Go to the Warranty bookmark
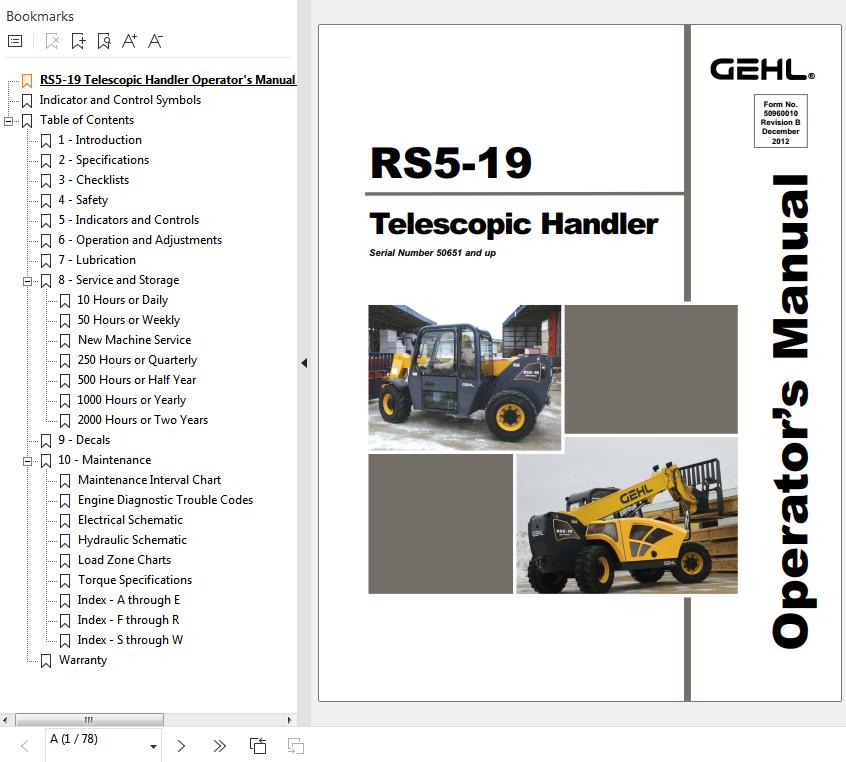 coord(82,660)
